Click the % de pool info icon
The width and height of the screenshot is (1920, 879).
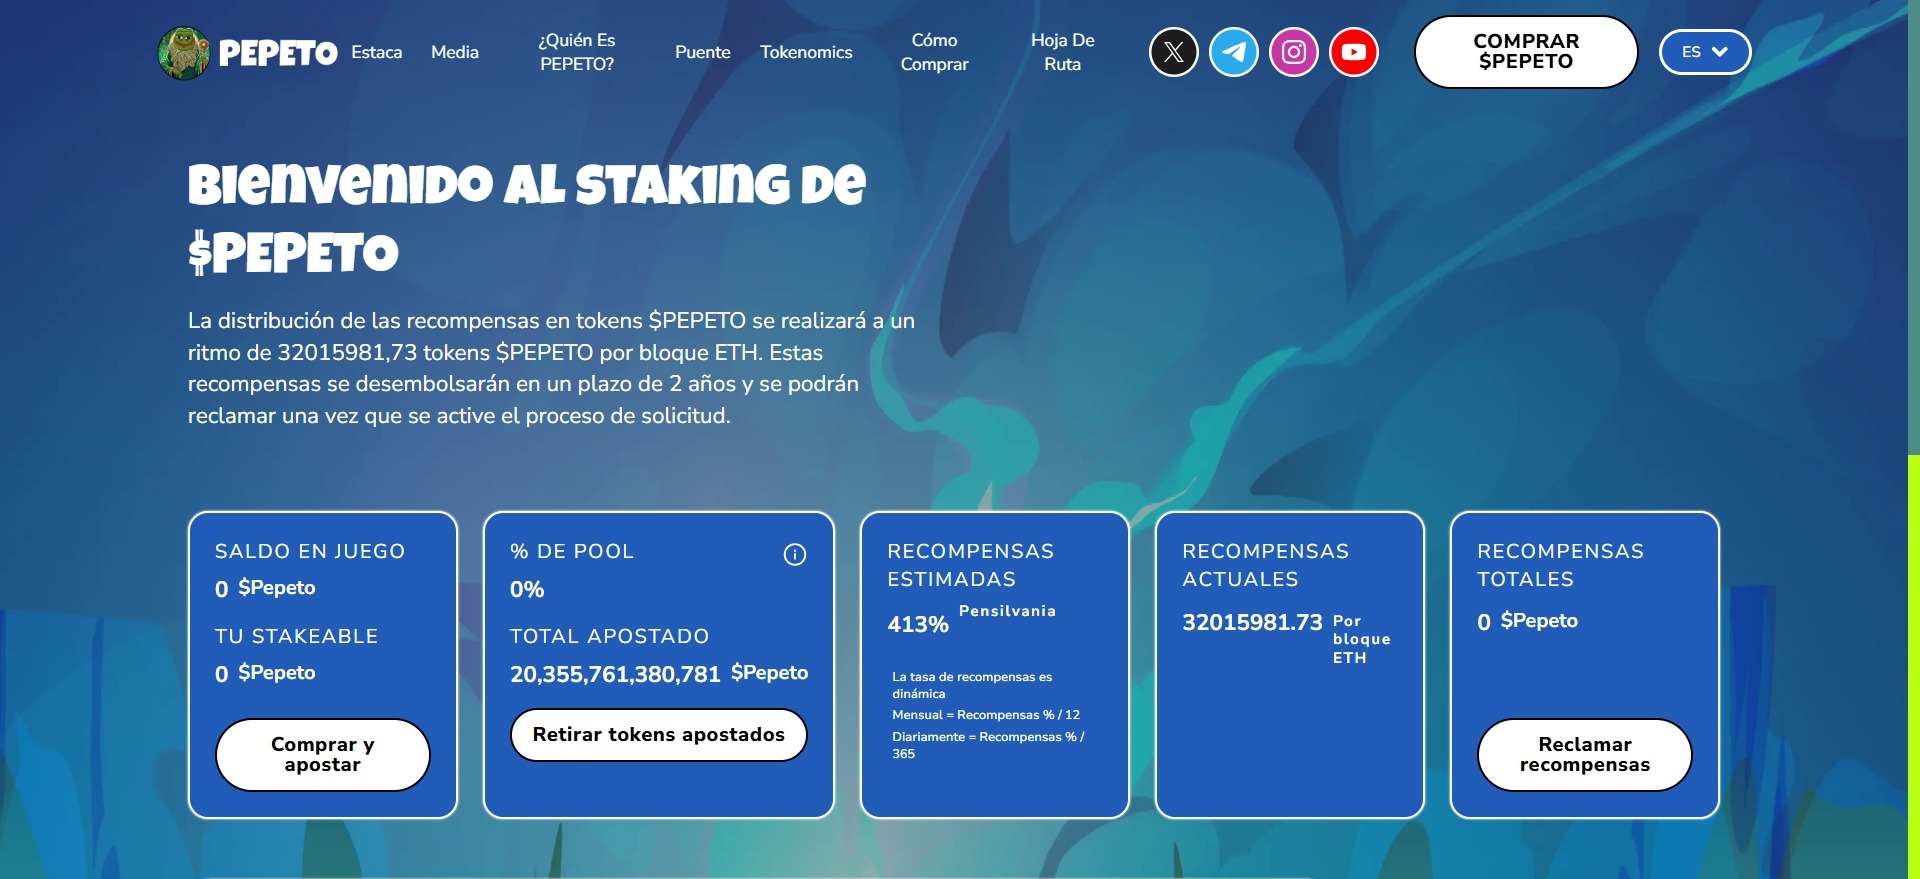(795, 554)
